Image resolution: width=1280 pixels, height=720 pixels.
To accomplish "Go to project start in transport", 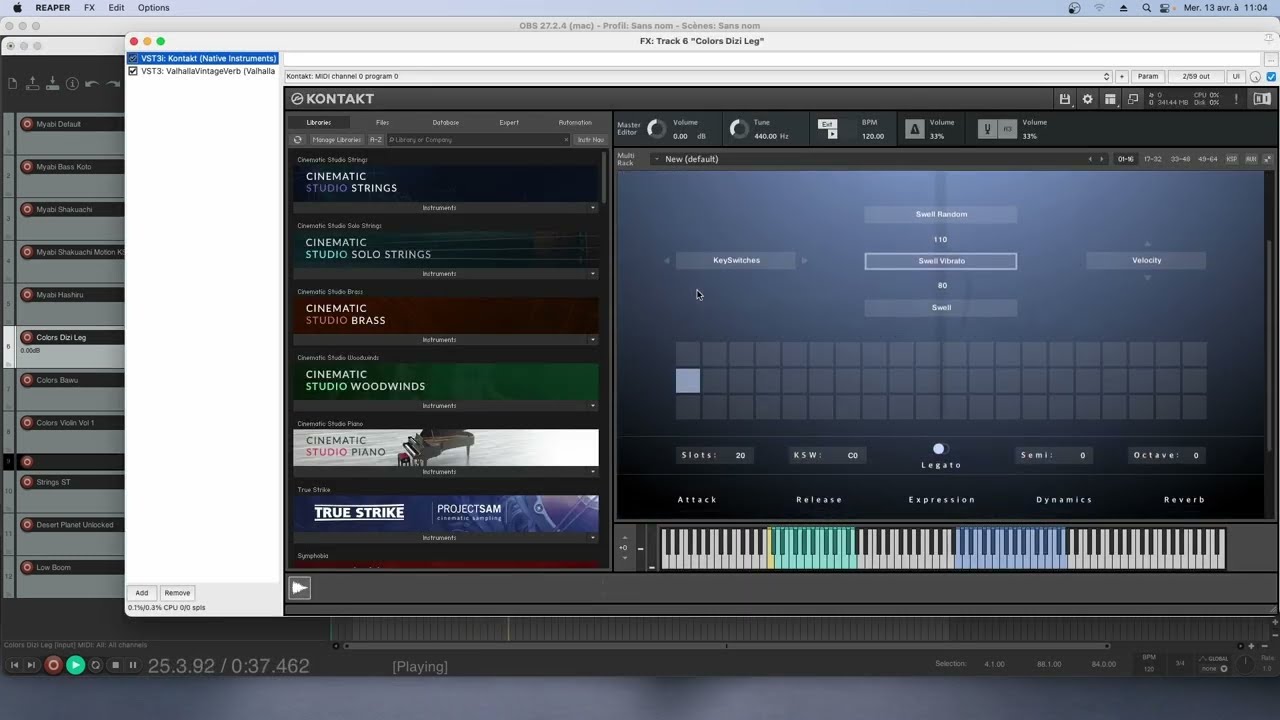I will pyautogui.click(x=14, y=665).
